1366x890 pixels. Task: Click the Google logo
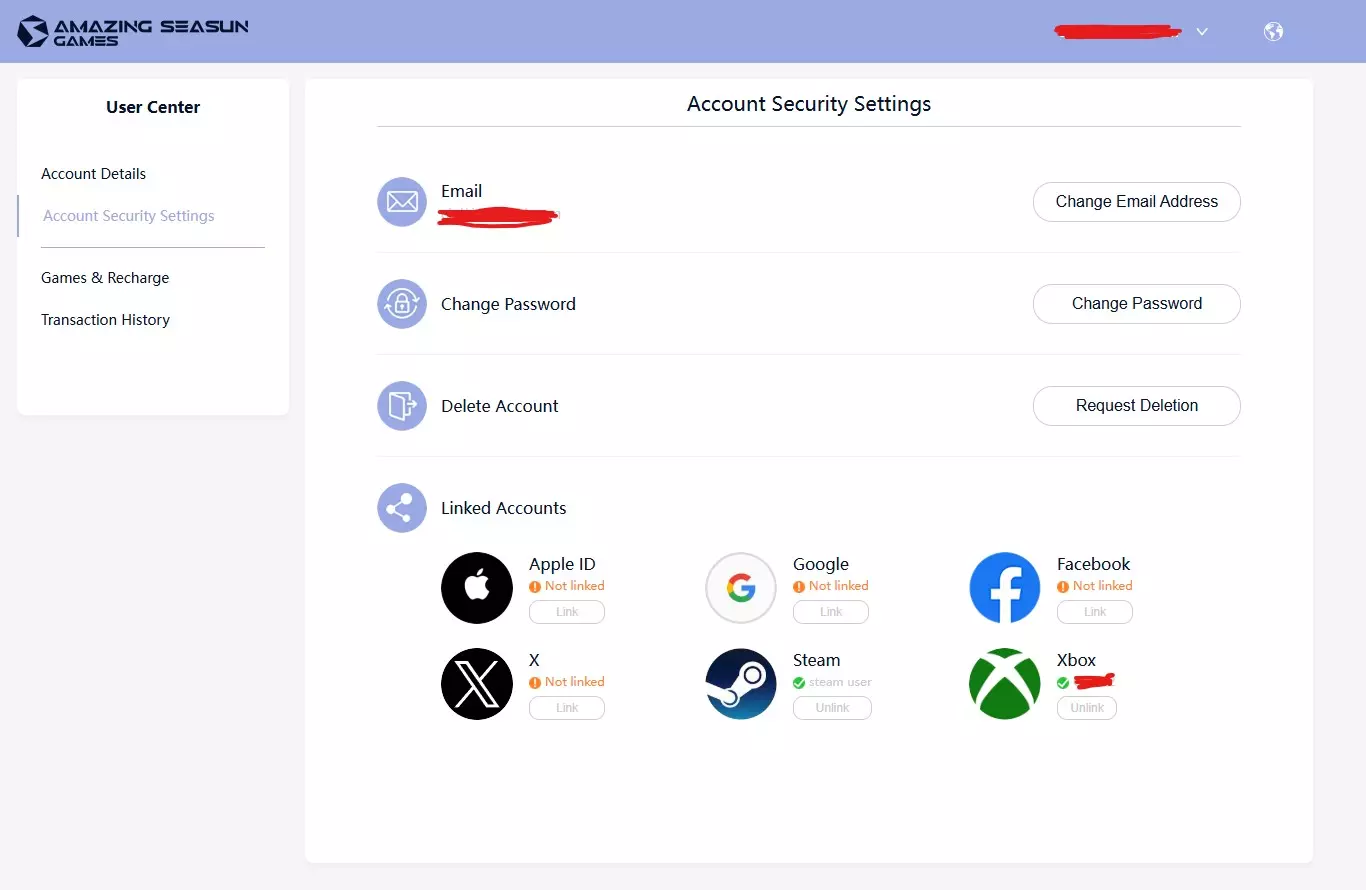point(741,588)
